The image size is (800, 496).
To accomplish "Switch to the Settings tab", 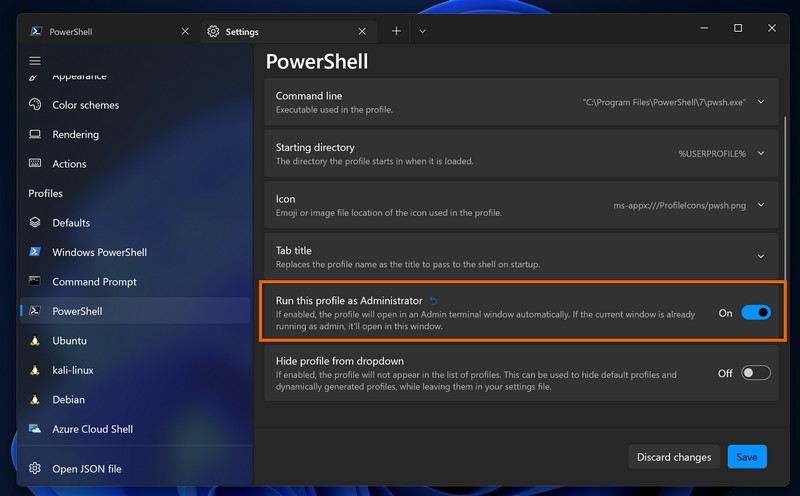I will point(289,32).
